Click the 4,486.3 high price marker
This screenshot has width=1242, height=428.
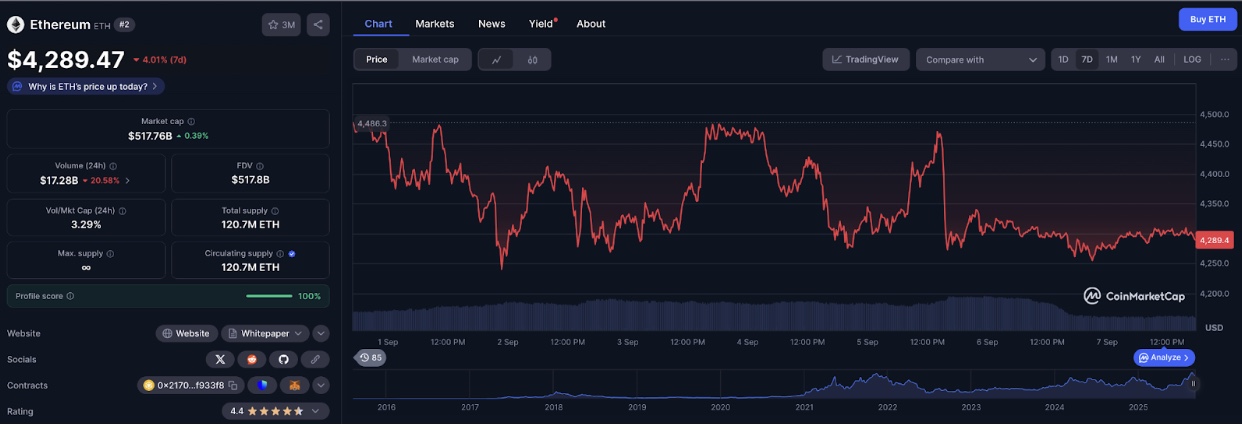click(372, 123)
